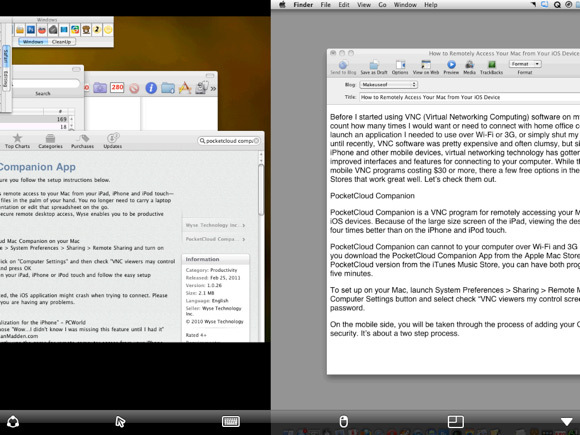Open the Blog 'Makeuseof' popup selector
This screenshot has height=435, width=580.
[x=388, y=85]
